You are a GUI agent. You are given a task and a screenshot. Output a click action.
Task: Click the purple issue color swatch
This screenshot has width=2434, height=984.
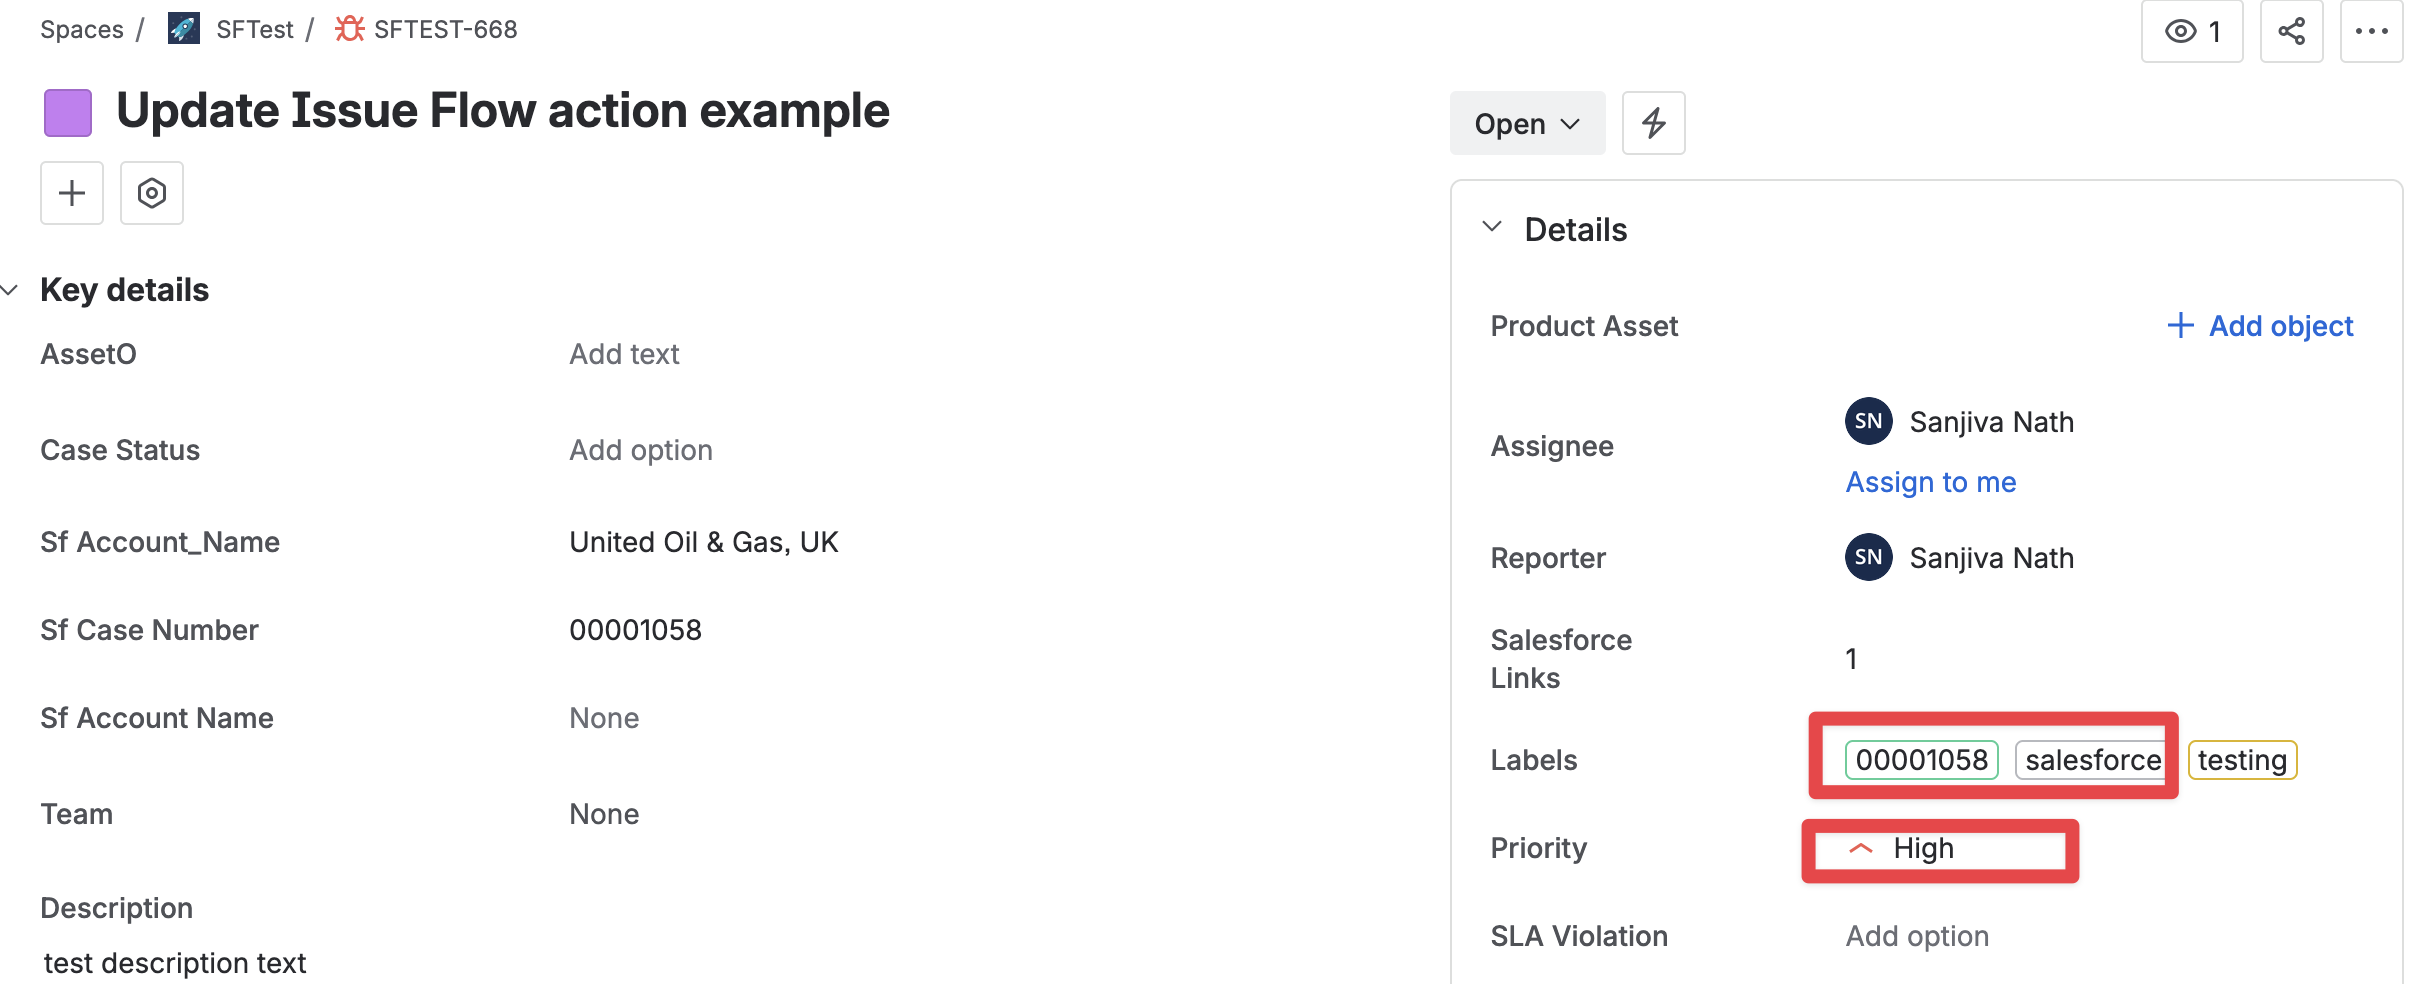(68, 112)
